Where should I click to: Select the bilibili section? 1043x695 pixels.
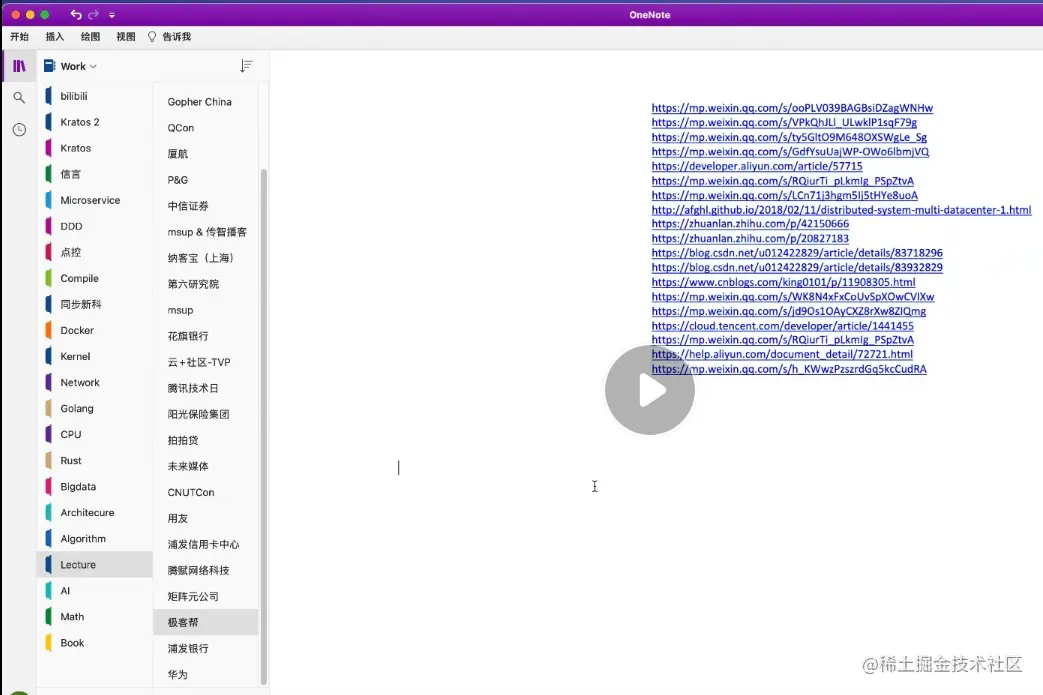94,96
